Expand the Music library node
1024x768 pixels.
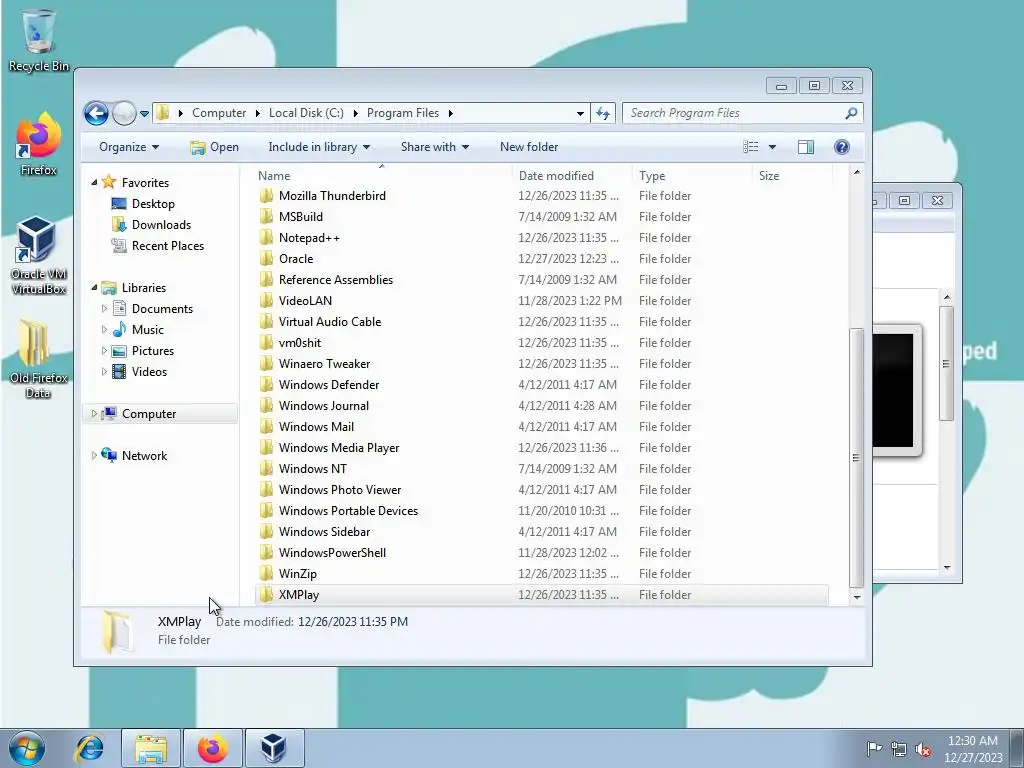point(104,330)
